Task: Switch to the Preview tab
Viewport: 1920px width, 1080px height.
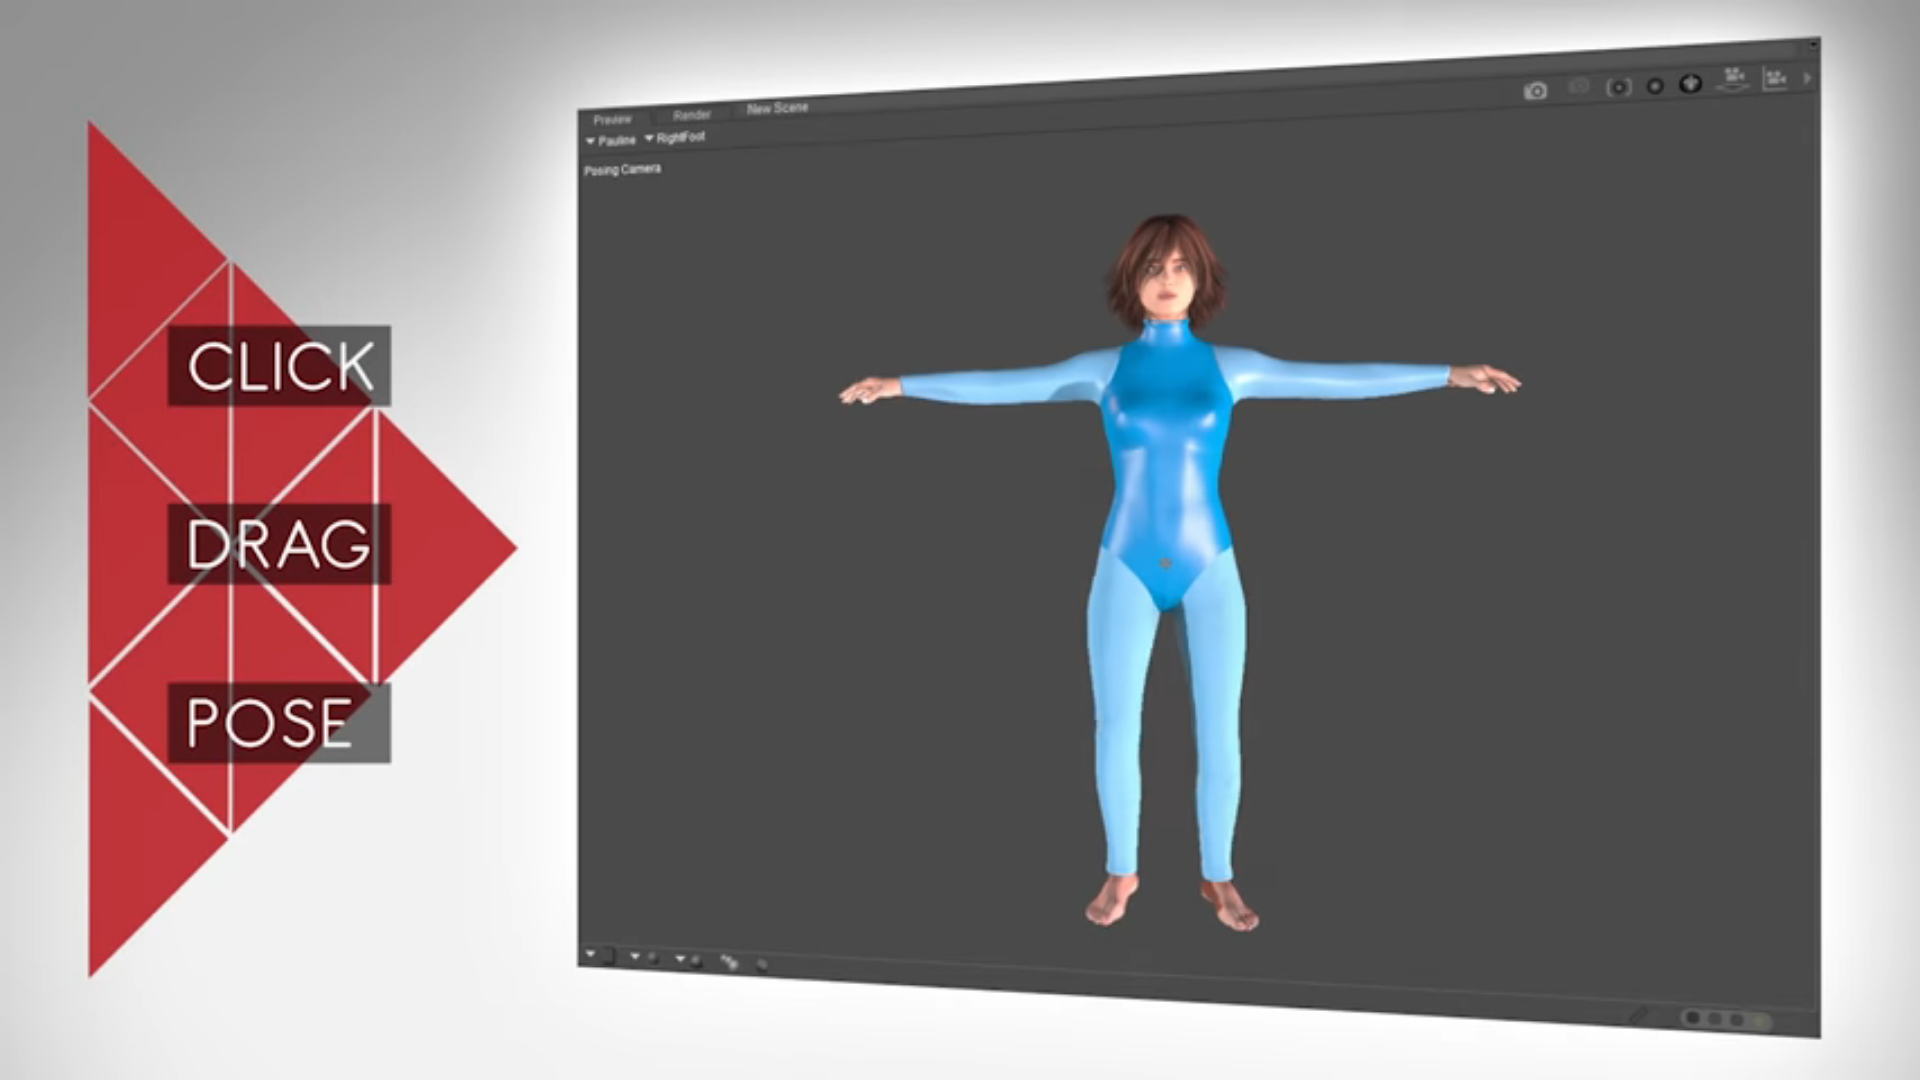Action: coord(612,119)
